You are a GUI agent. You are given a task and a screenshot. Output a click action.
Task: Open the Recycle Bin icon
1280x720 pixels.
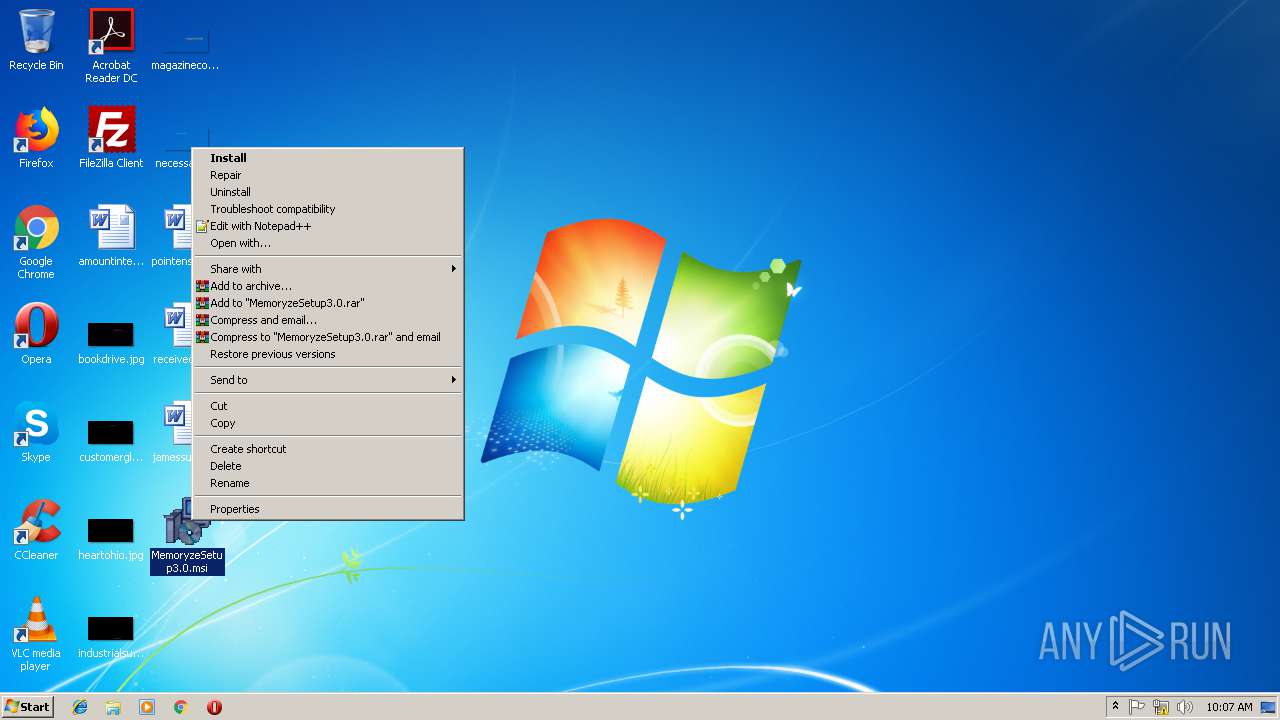tap(36, 40)
